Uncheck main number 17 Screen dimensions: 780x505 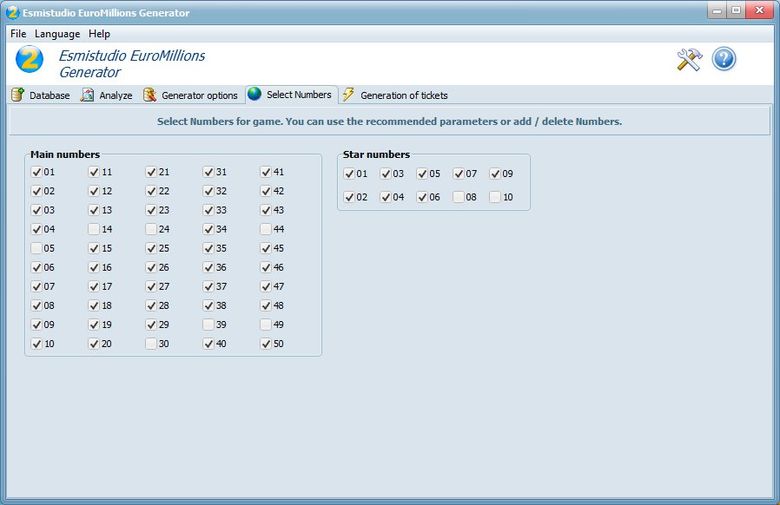(x=94, y=287)
